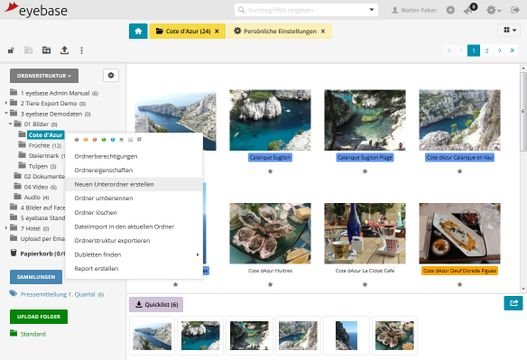Close the Persönliche Einstellungen tab
This screenshot has height=360, width=527.
[x=323, y=31]
